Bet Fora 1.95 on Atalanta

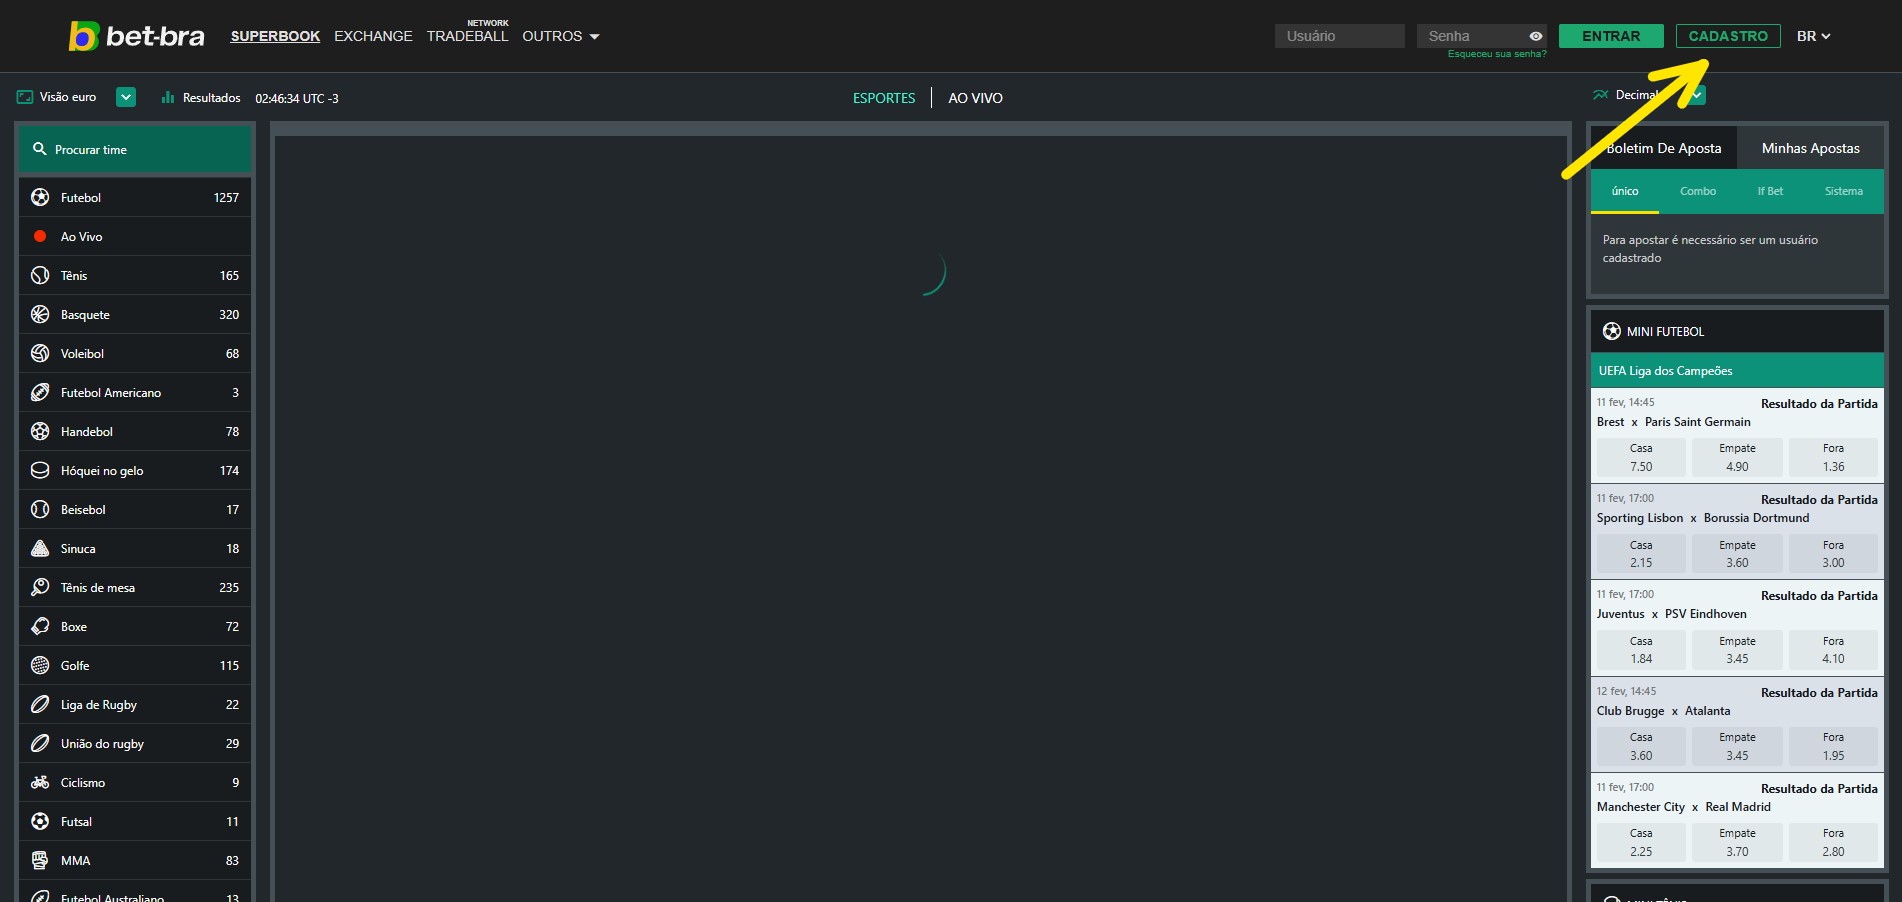(x=1833, y=746)
